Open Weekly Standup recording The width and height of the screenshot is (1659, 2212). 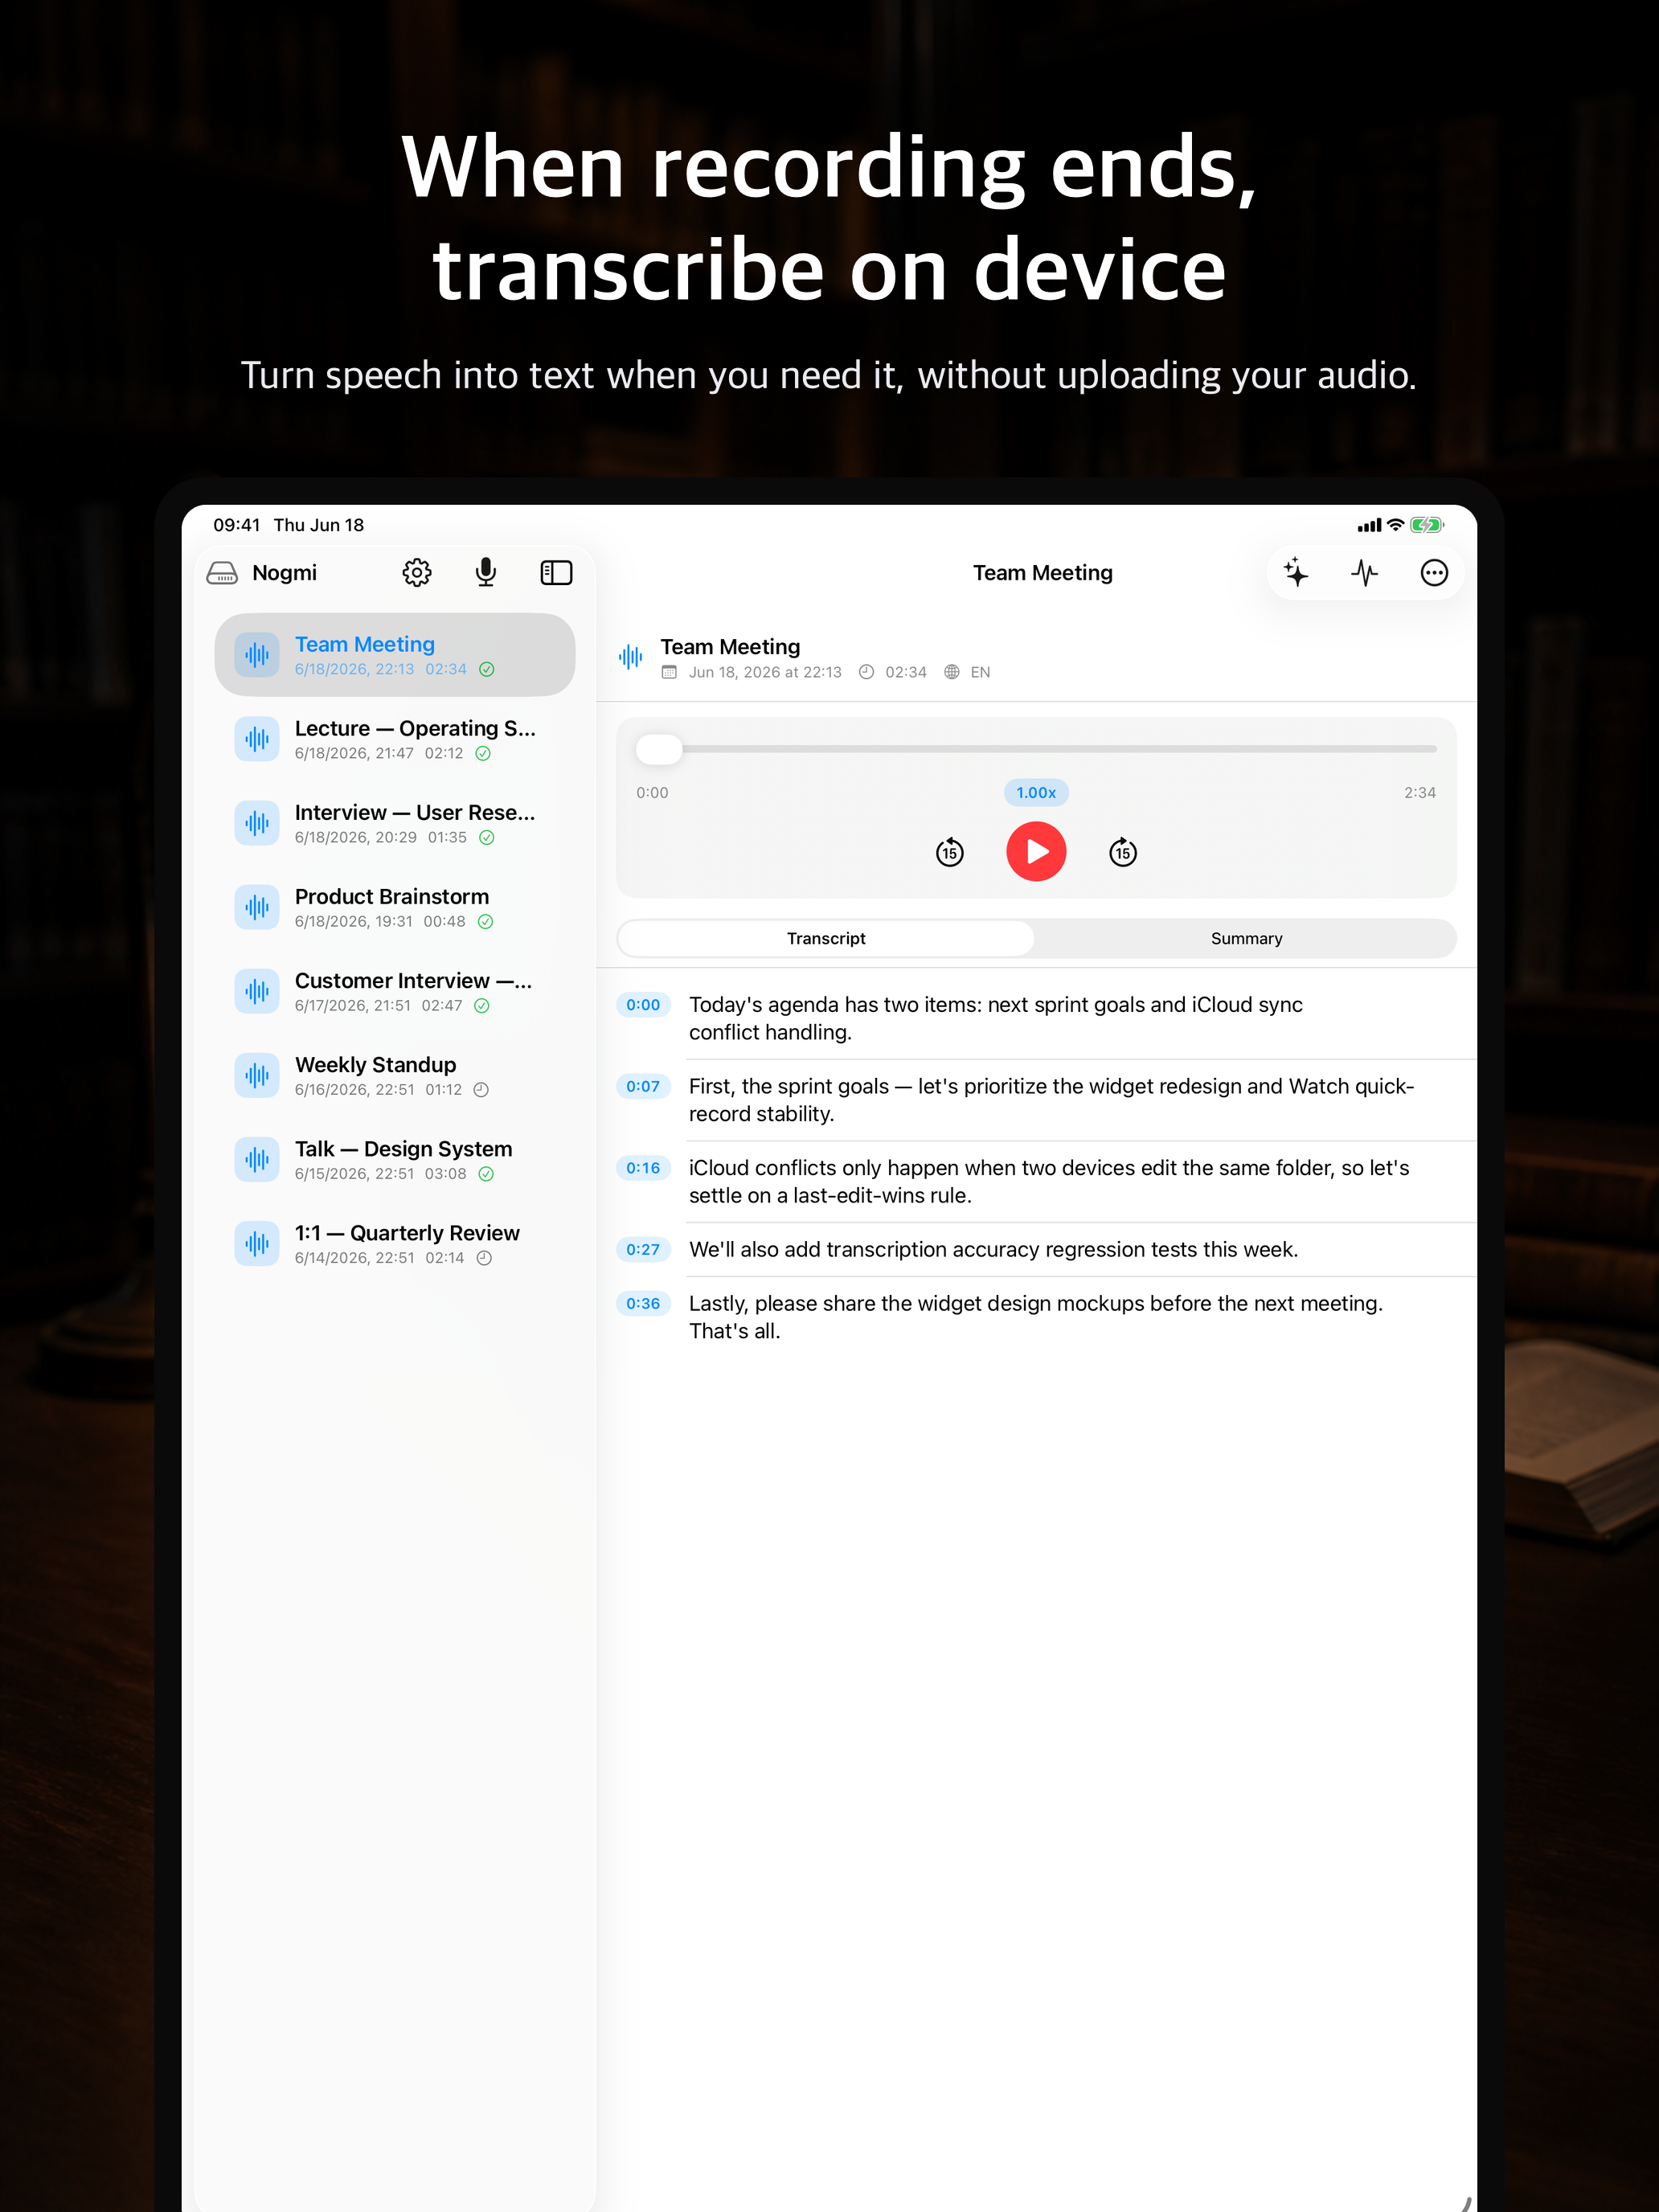[x=395, y=1075]
